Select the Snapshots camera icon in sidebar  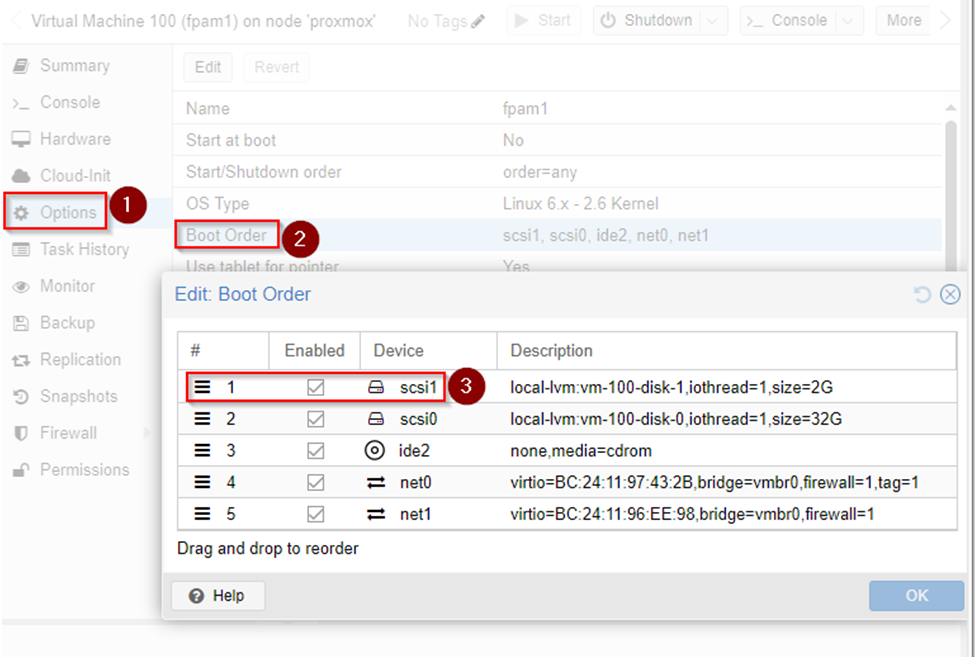[21, 396]
